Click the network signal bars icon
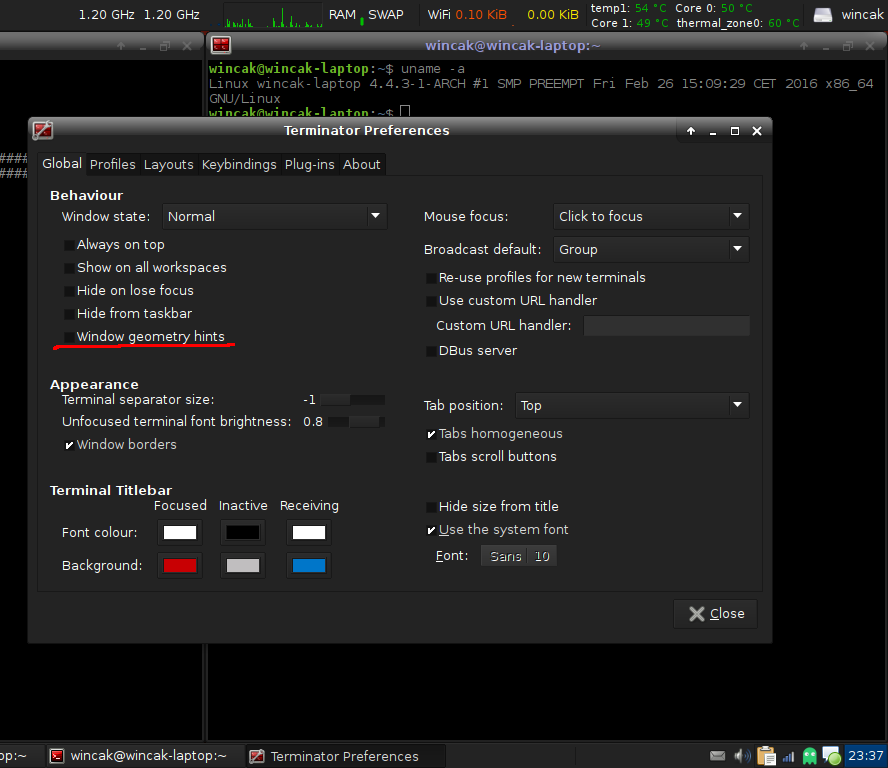This screenshot has width=888, height=768. pos(788,756)
